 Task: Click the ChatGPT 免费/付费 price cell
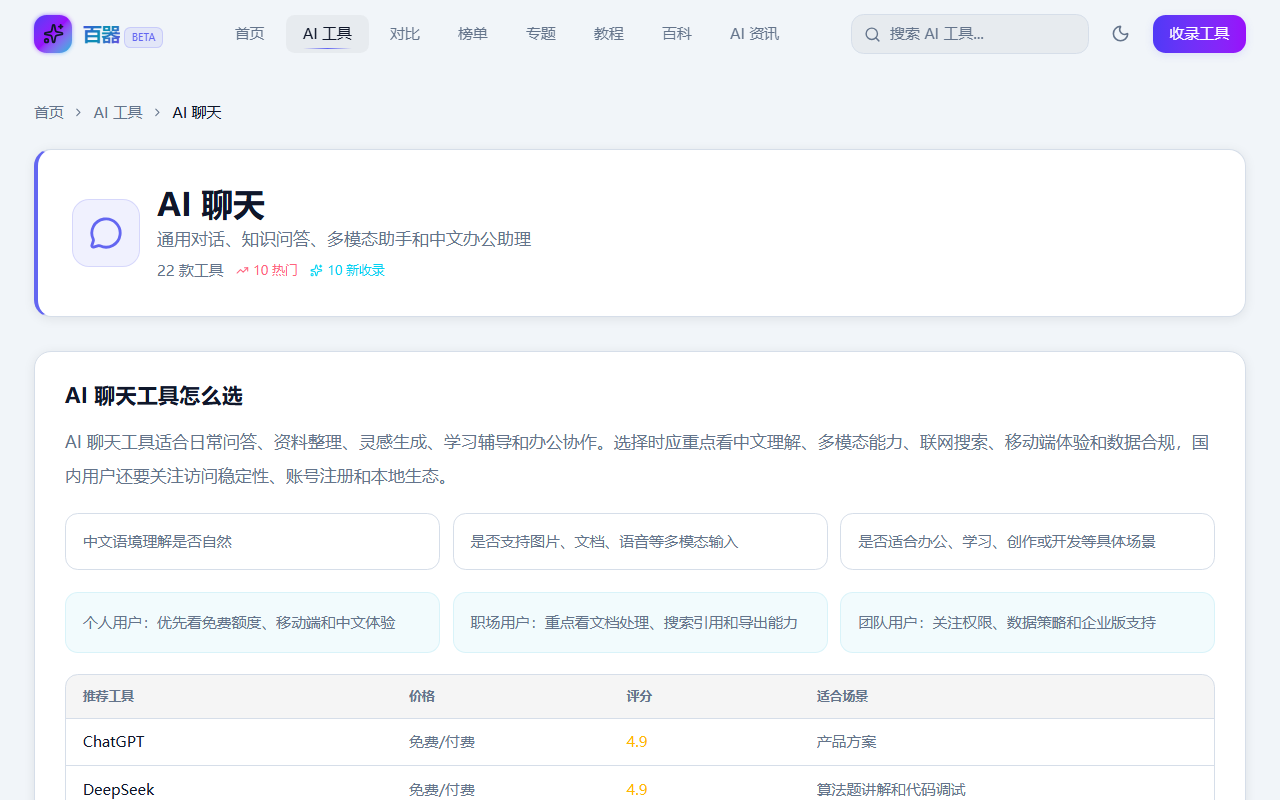tap(442, 742)
